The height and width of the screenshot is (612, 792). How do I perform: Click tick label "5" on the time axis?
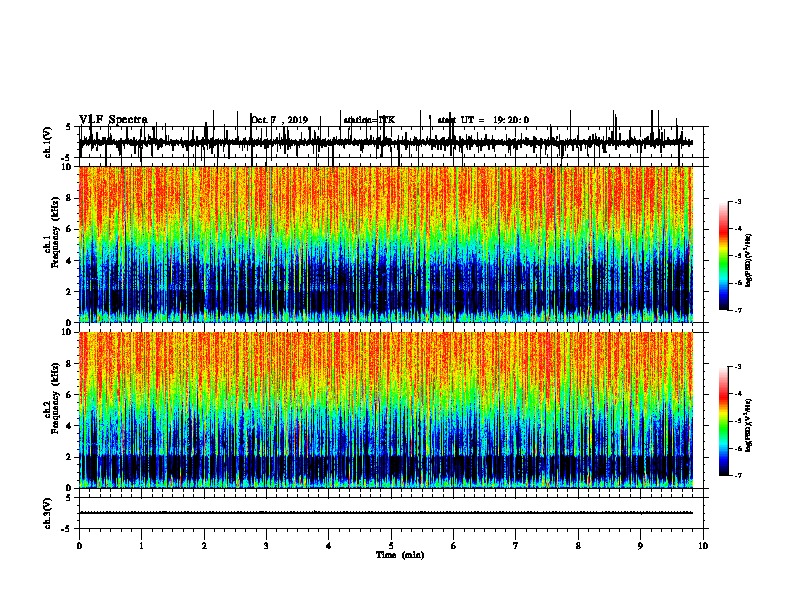391,546
